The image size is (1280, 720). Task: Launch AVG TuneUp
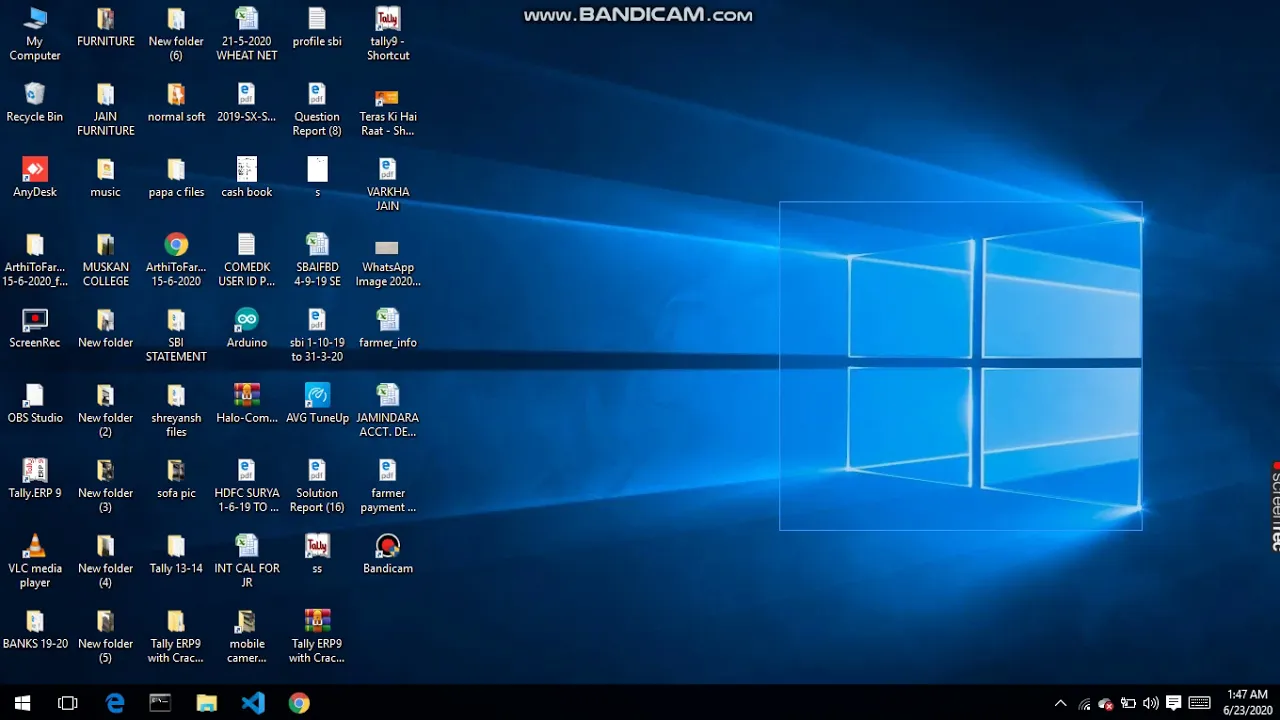tap(317, 403)
